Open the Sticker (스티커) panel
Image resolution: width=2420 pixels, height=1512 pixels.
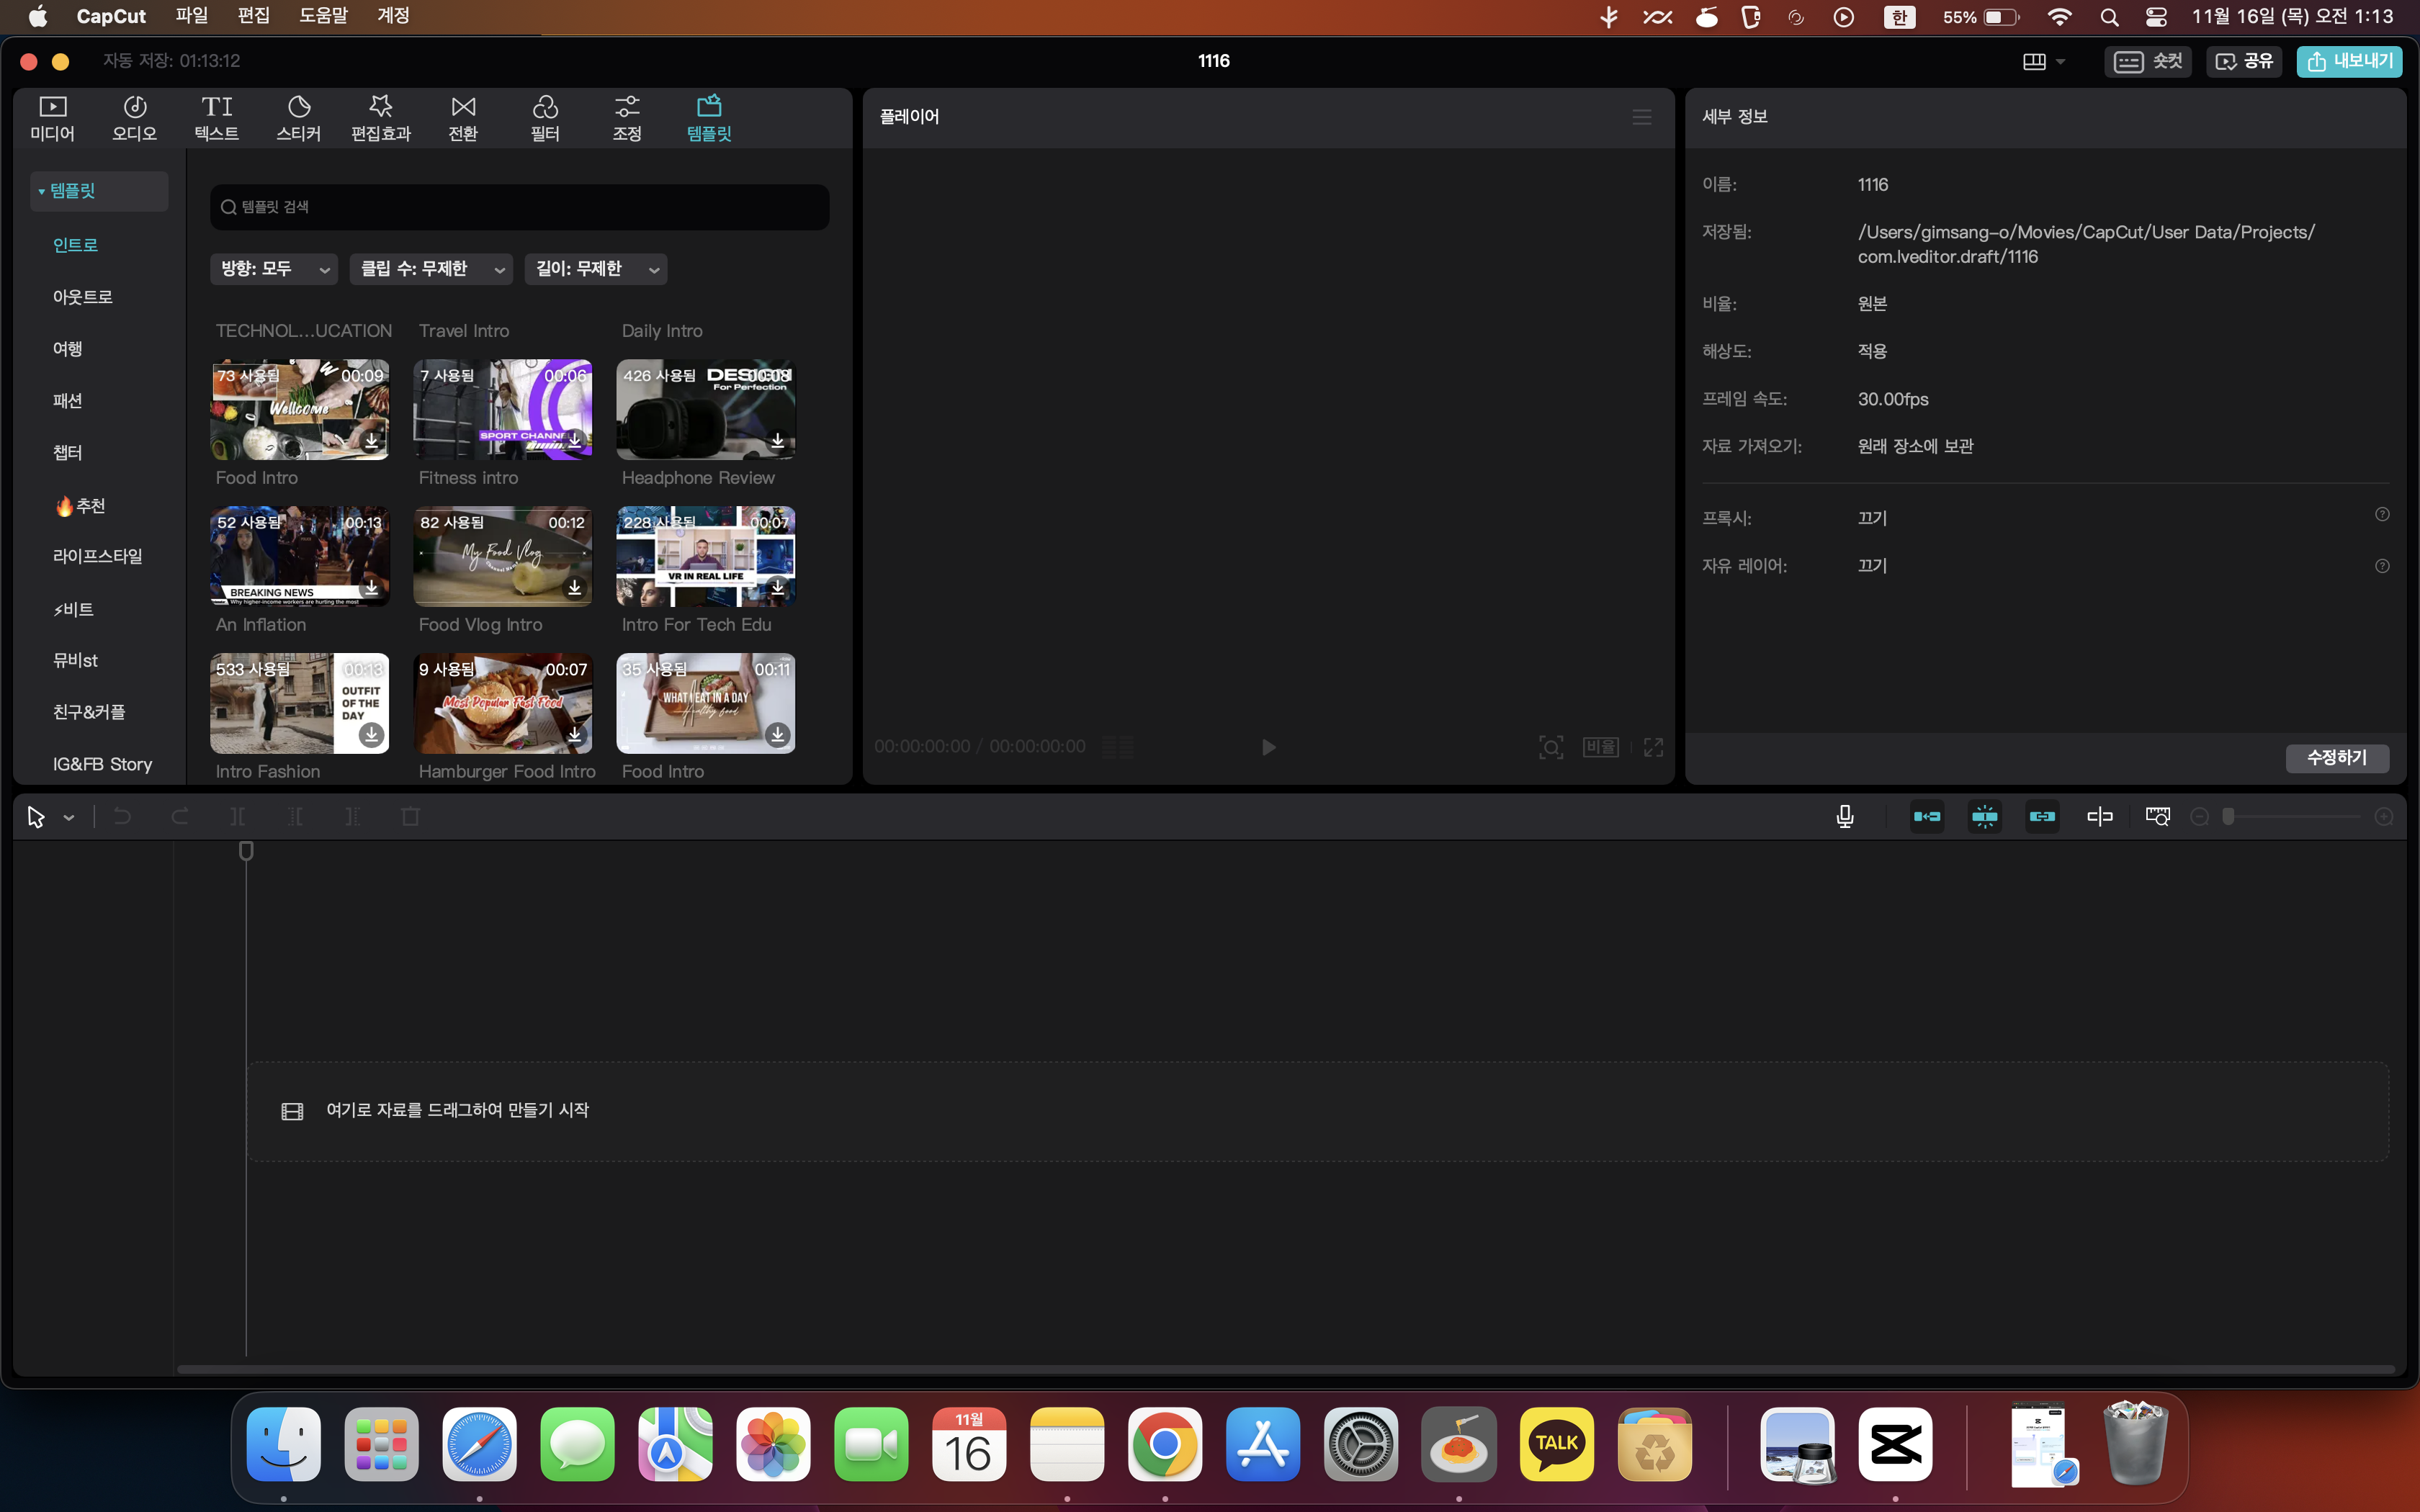click(298, 117)
